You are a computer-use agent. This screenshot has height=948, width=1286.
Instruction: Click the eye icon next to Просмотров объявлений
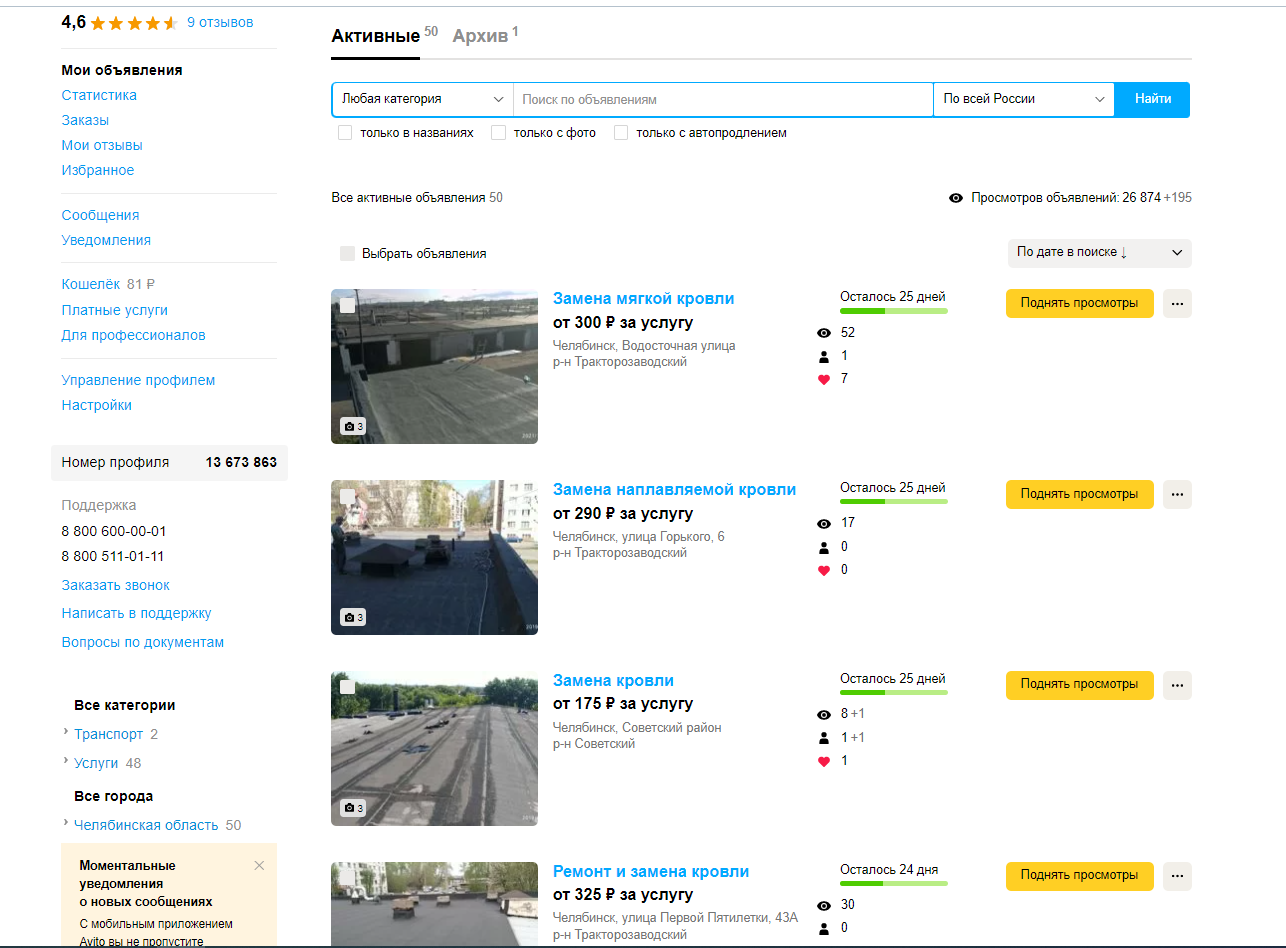[956, 198]
